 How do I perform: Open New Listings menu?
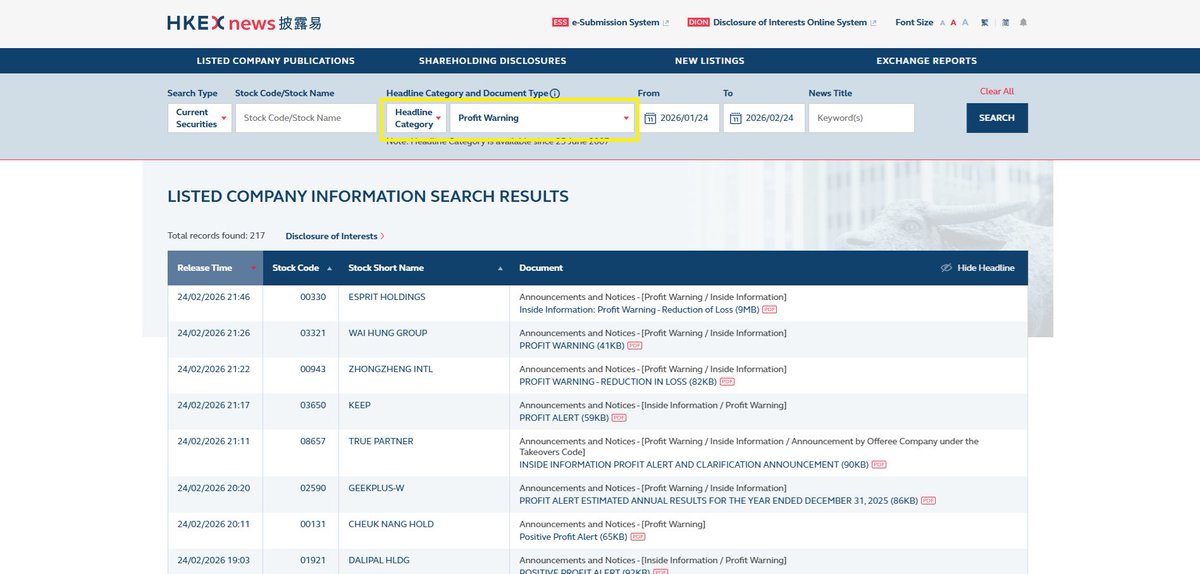tap(710, 61)
